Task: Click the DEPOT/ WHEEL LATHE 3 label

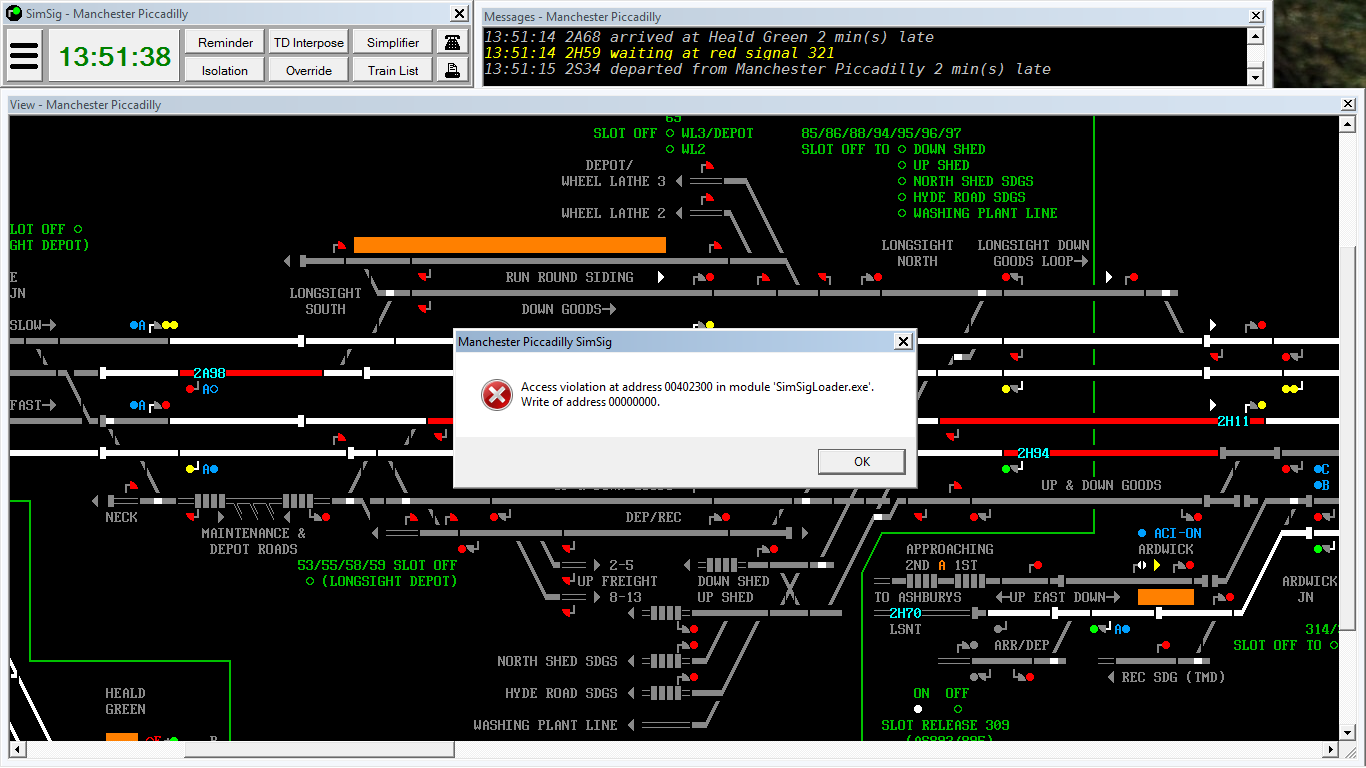Action: click(x=613, y=173)
